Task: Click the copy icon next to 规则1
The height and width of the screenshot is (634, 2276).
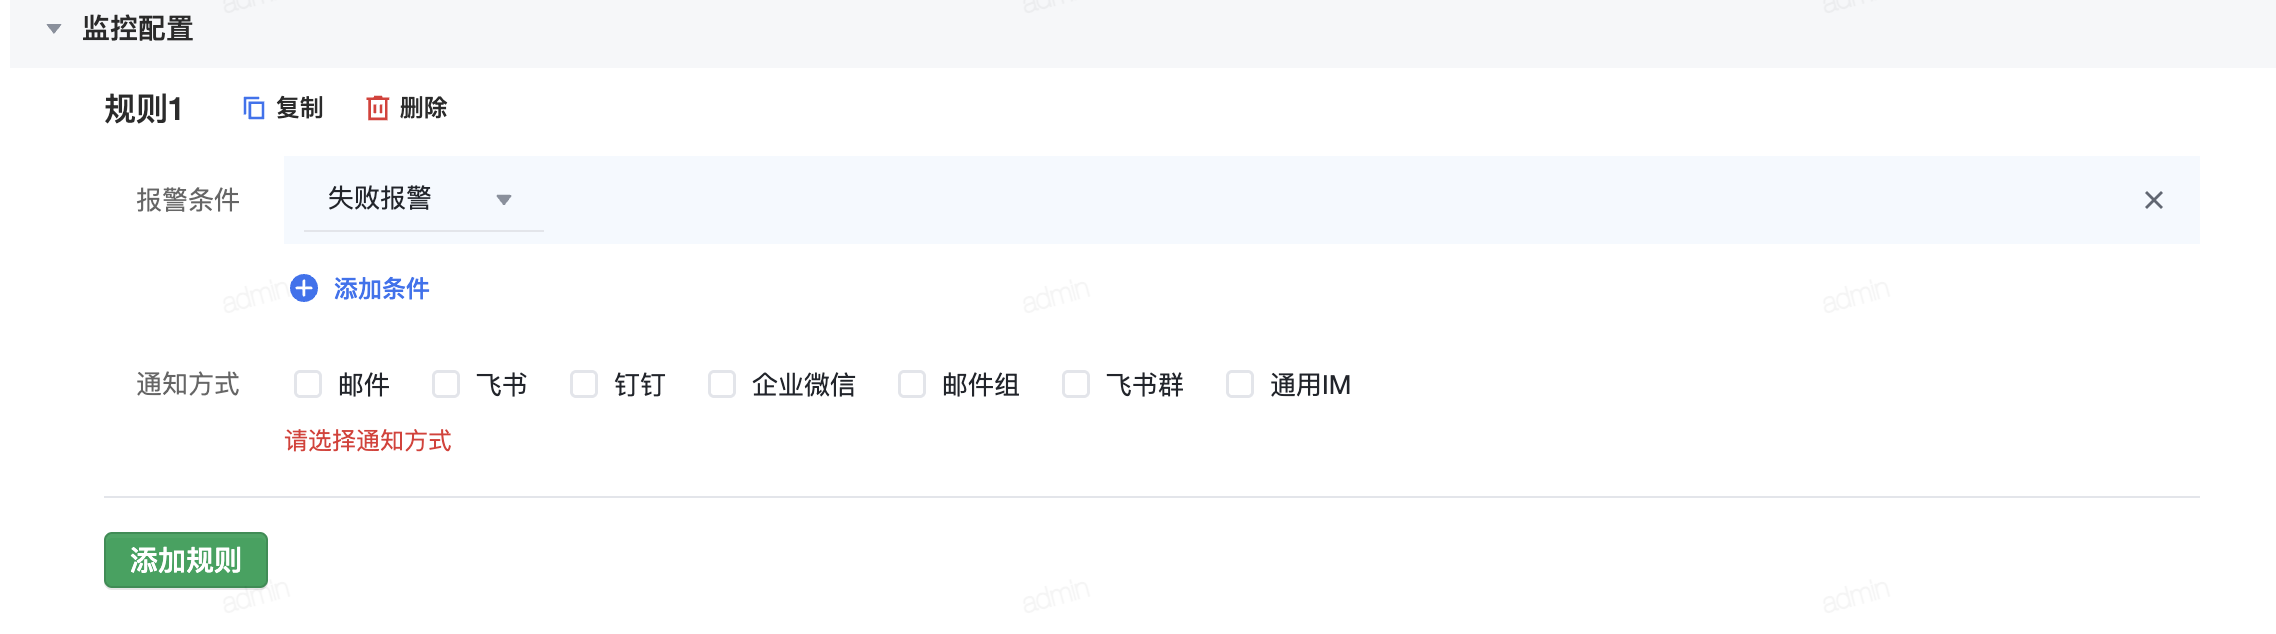Action: pos(254,108)
